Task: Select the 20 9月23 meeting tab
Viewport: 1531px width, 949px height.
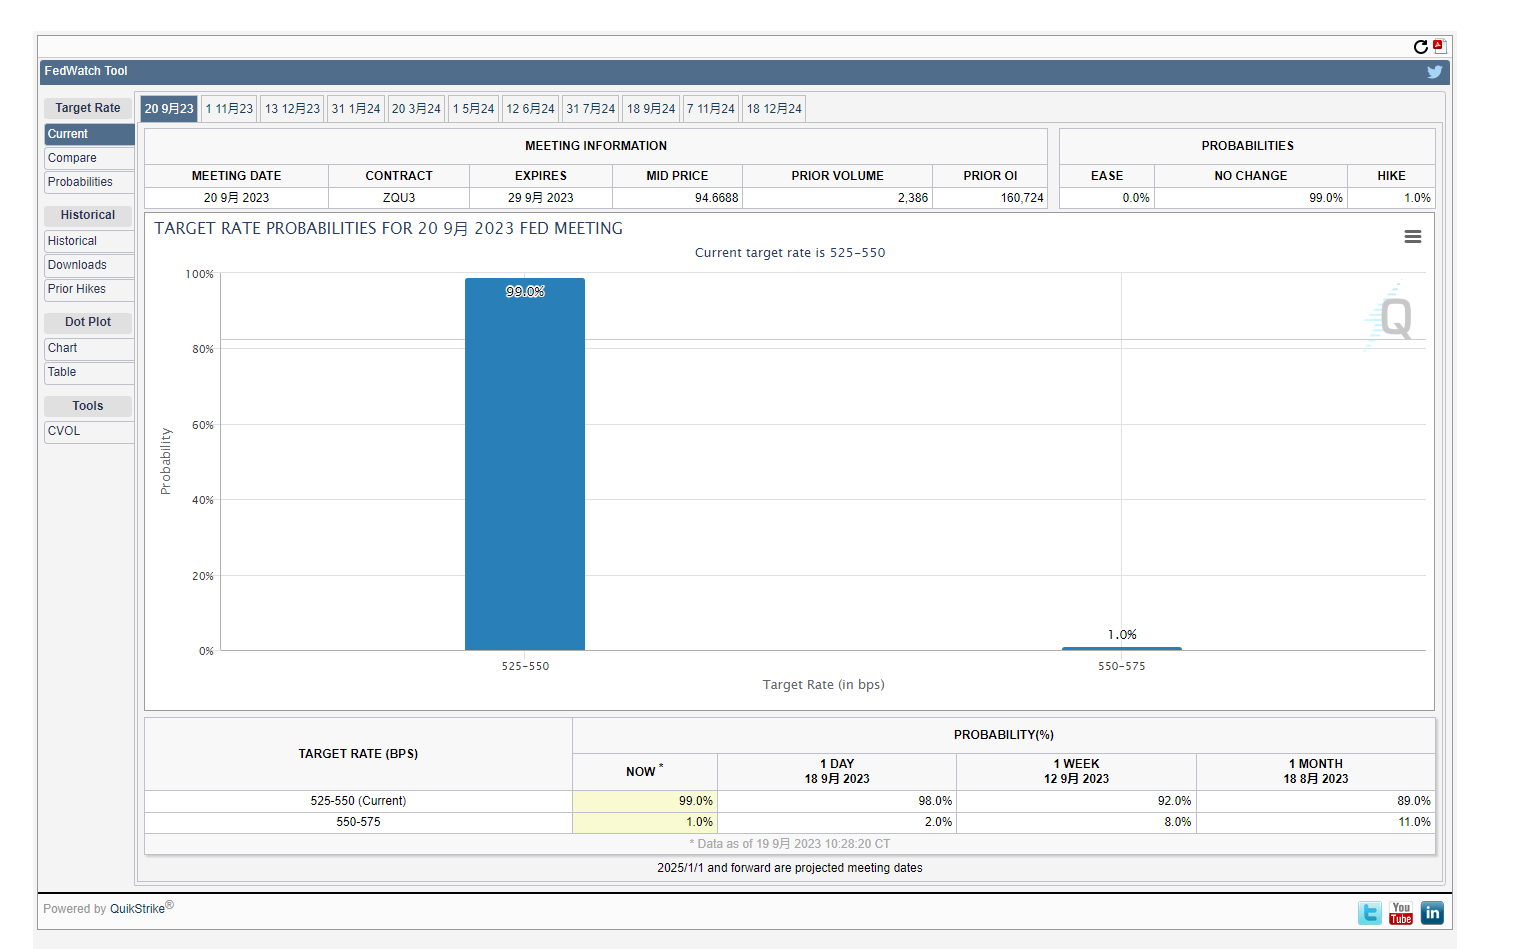Action: tap(169, 109)
